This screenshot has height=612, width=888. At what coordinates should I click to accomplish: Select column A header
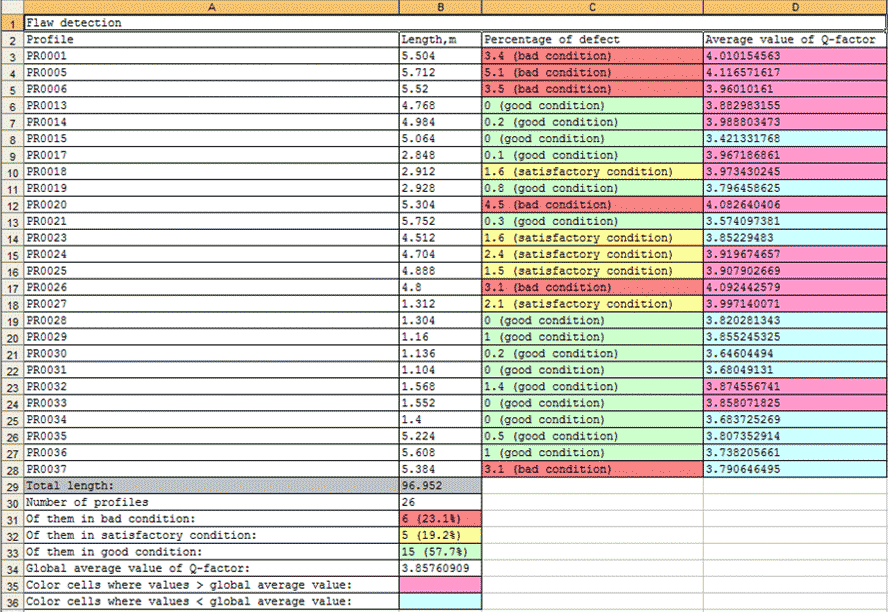(x=210, y=7)
